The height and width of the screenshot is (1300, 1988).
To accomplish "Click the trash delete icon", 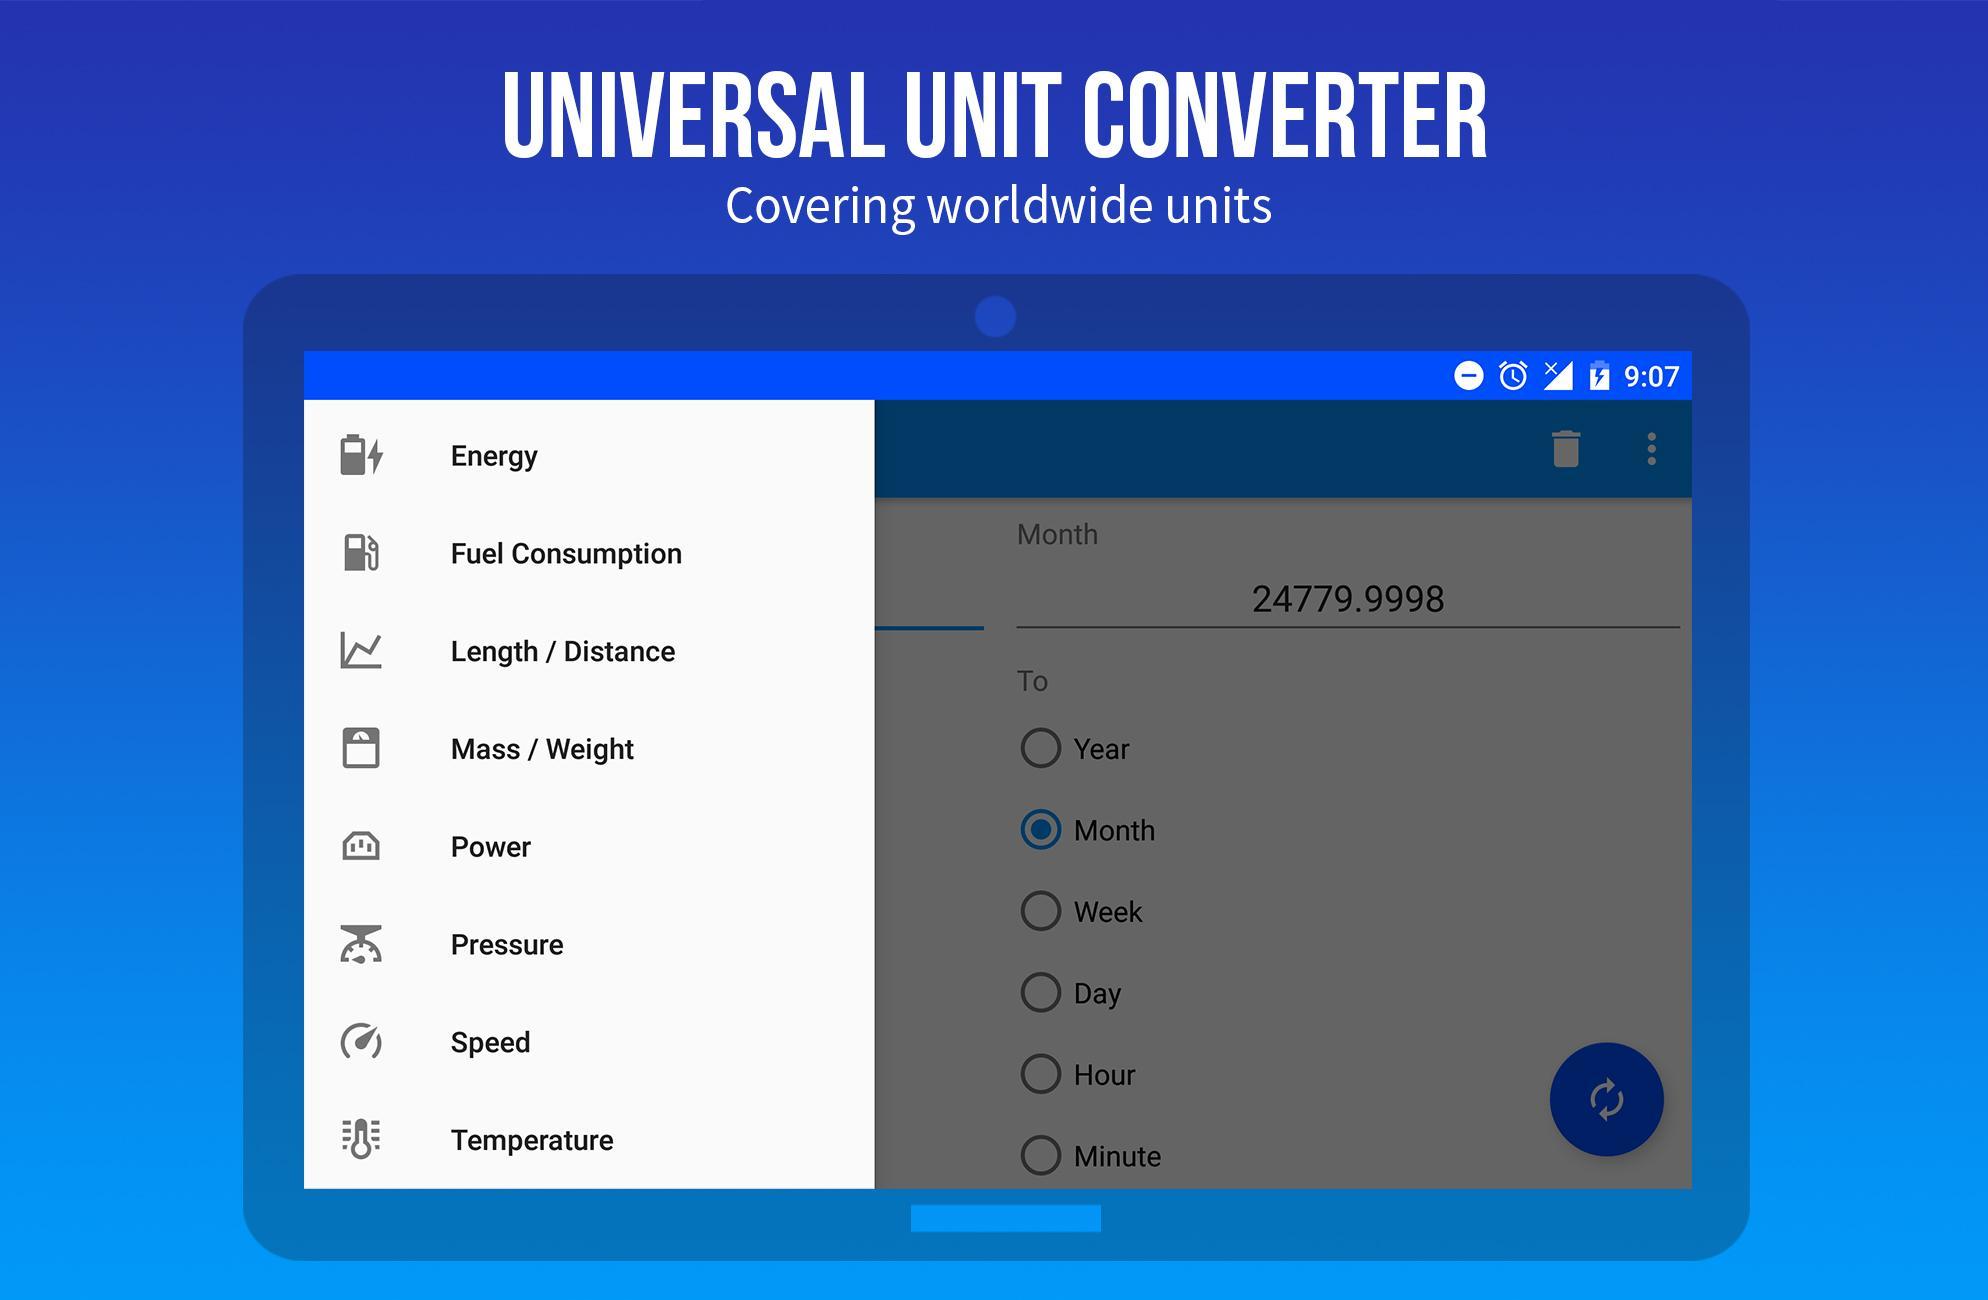I will click(1566, 449).
